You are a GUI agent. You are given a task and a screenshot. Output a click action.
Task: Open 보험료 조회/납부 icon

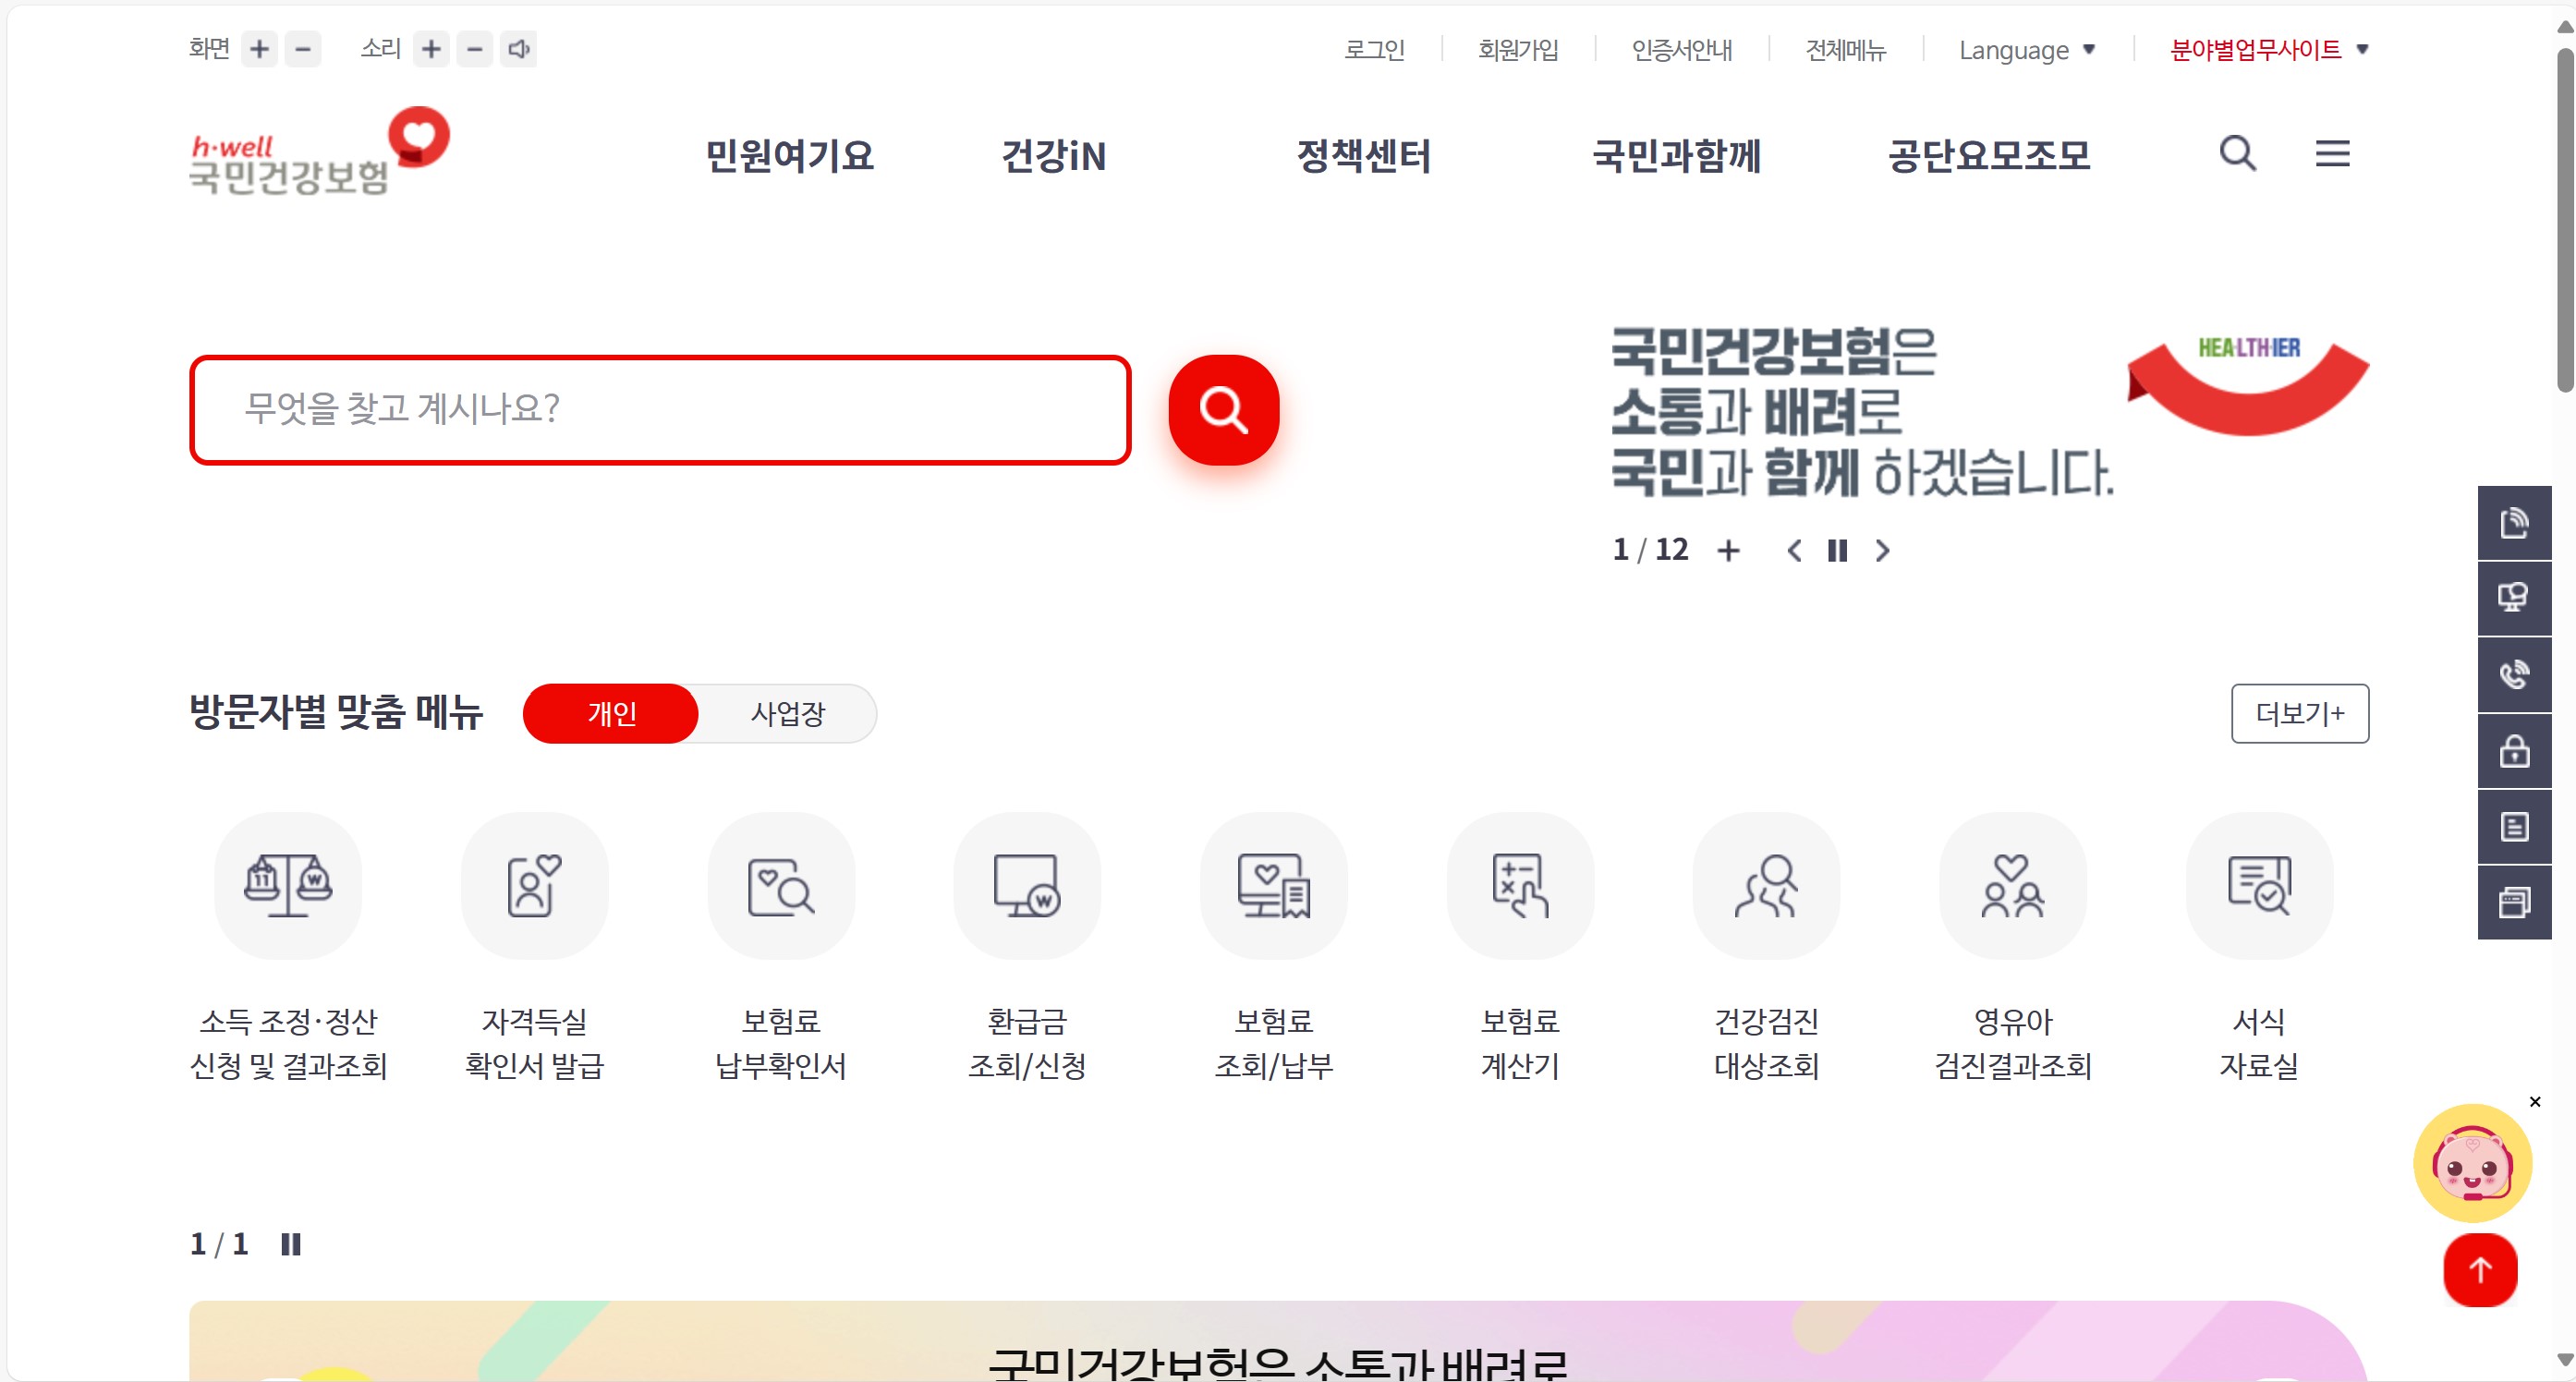(1273, 885)
